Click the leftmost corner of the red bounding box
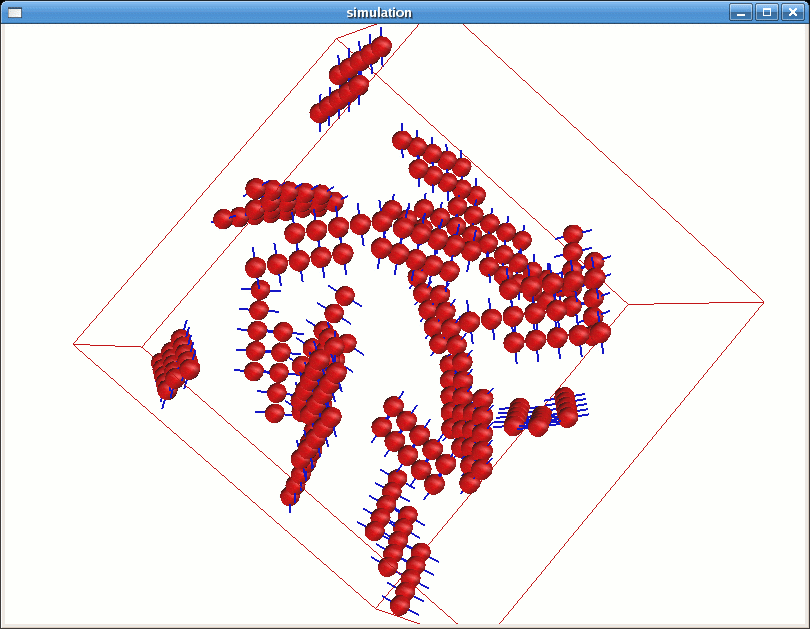The width and height of the screenshot is (810, 629). [74, 344]
